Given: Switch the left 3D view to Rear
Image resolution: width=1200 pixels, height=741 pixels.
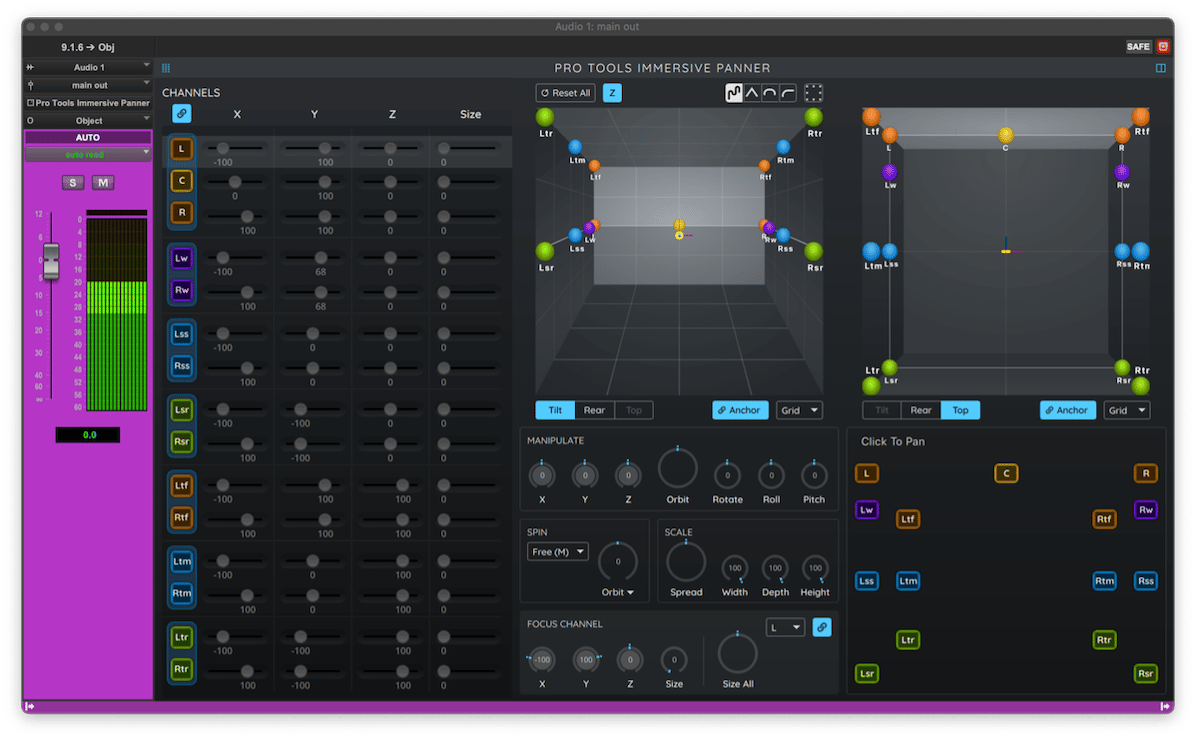Looking at the screenshot, I should 594,410.
